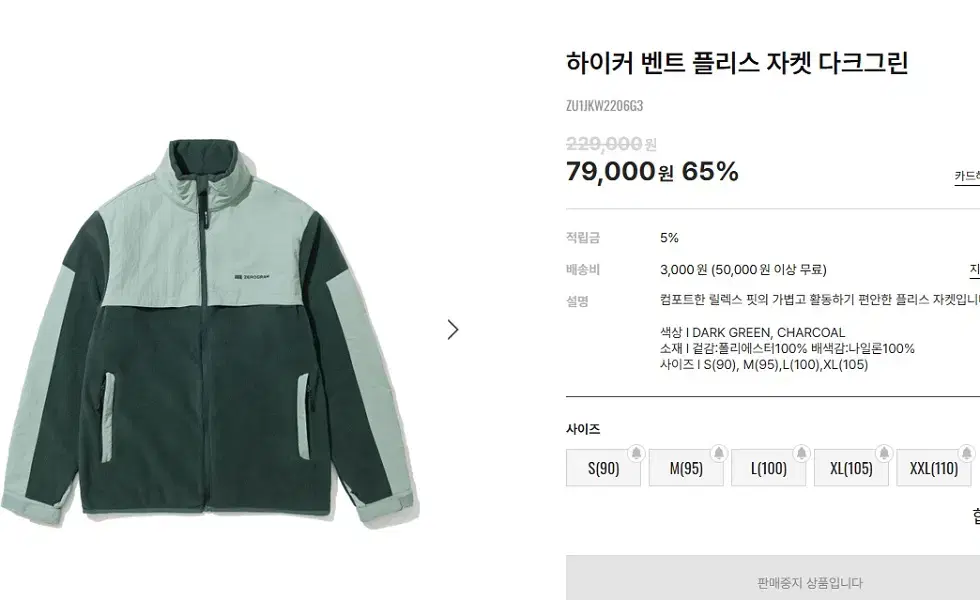Click the jacket product photo
Viewport: 980px width, 600px height.
coord(220,330)
